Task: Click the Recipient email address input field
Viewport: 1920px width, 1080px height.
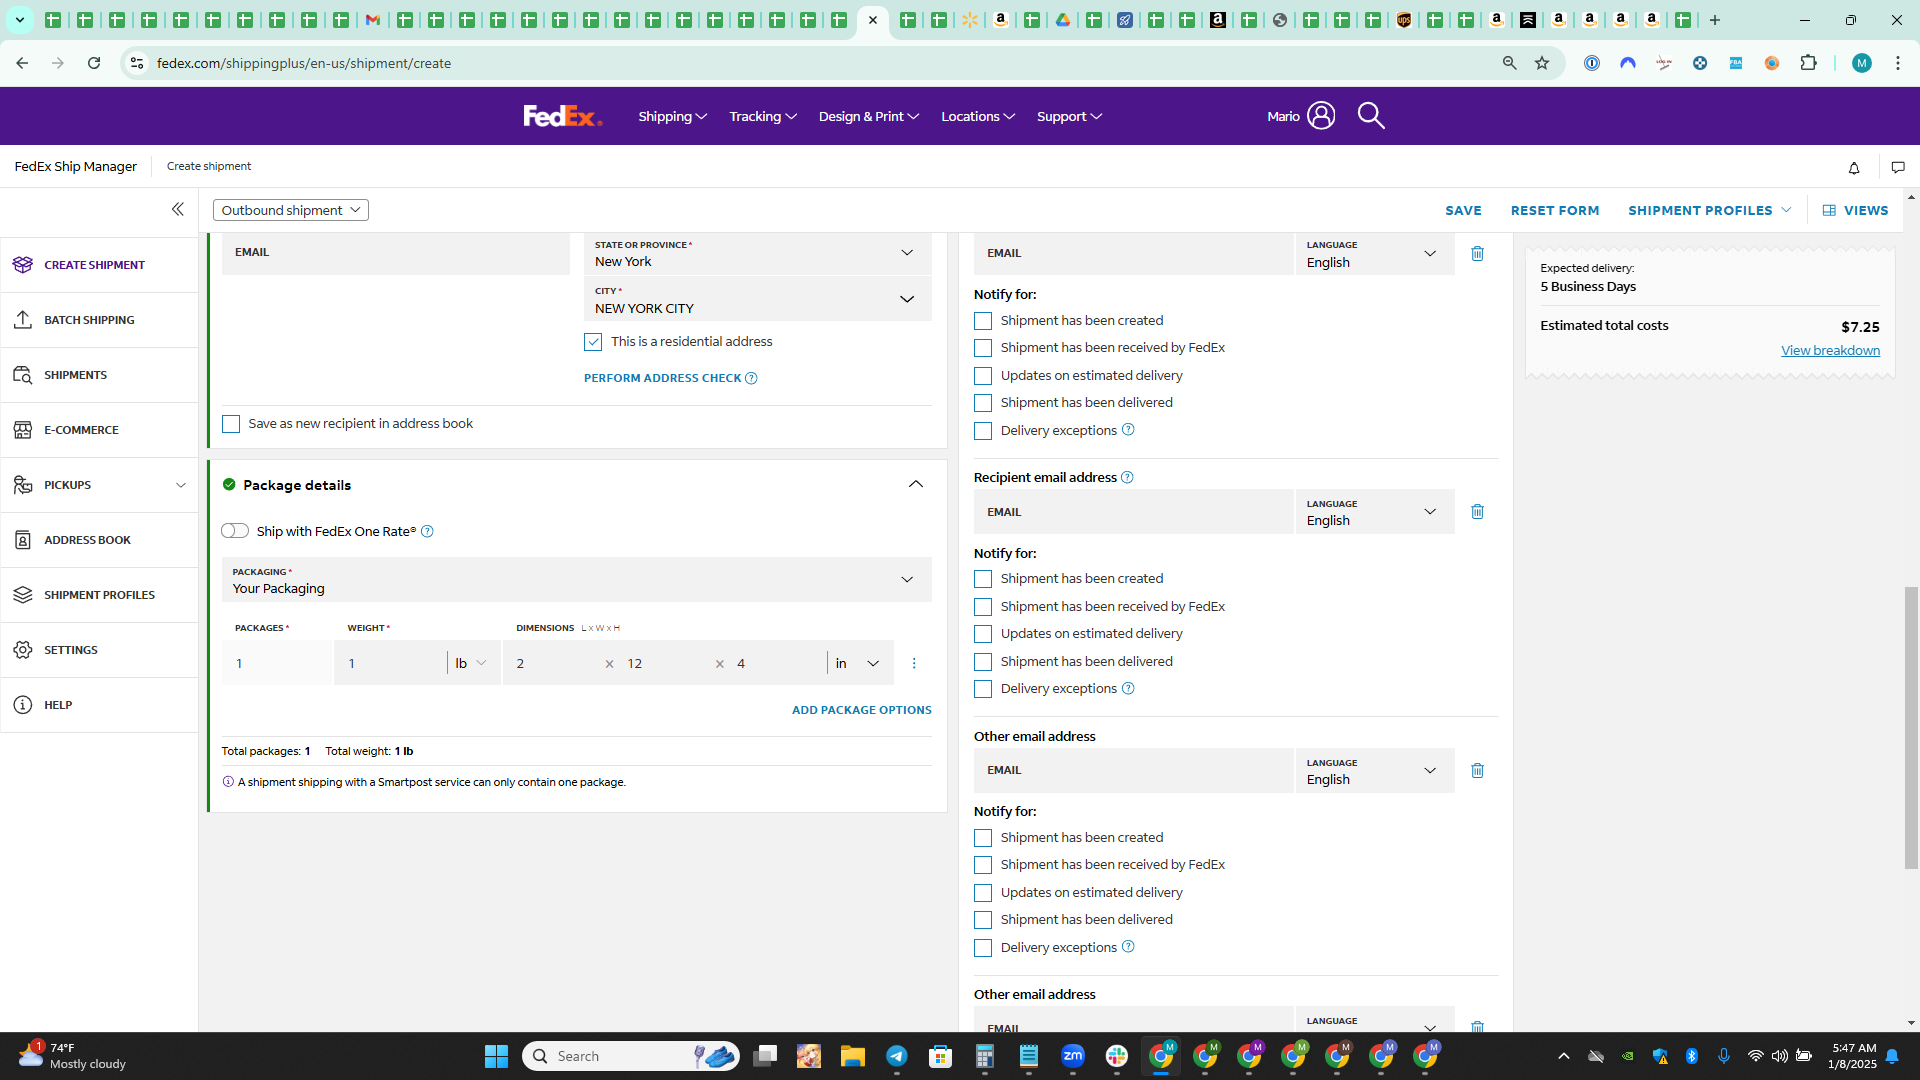Action: pyautogui.click(x=1134, y=512)
